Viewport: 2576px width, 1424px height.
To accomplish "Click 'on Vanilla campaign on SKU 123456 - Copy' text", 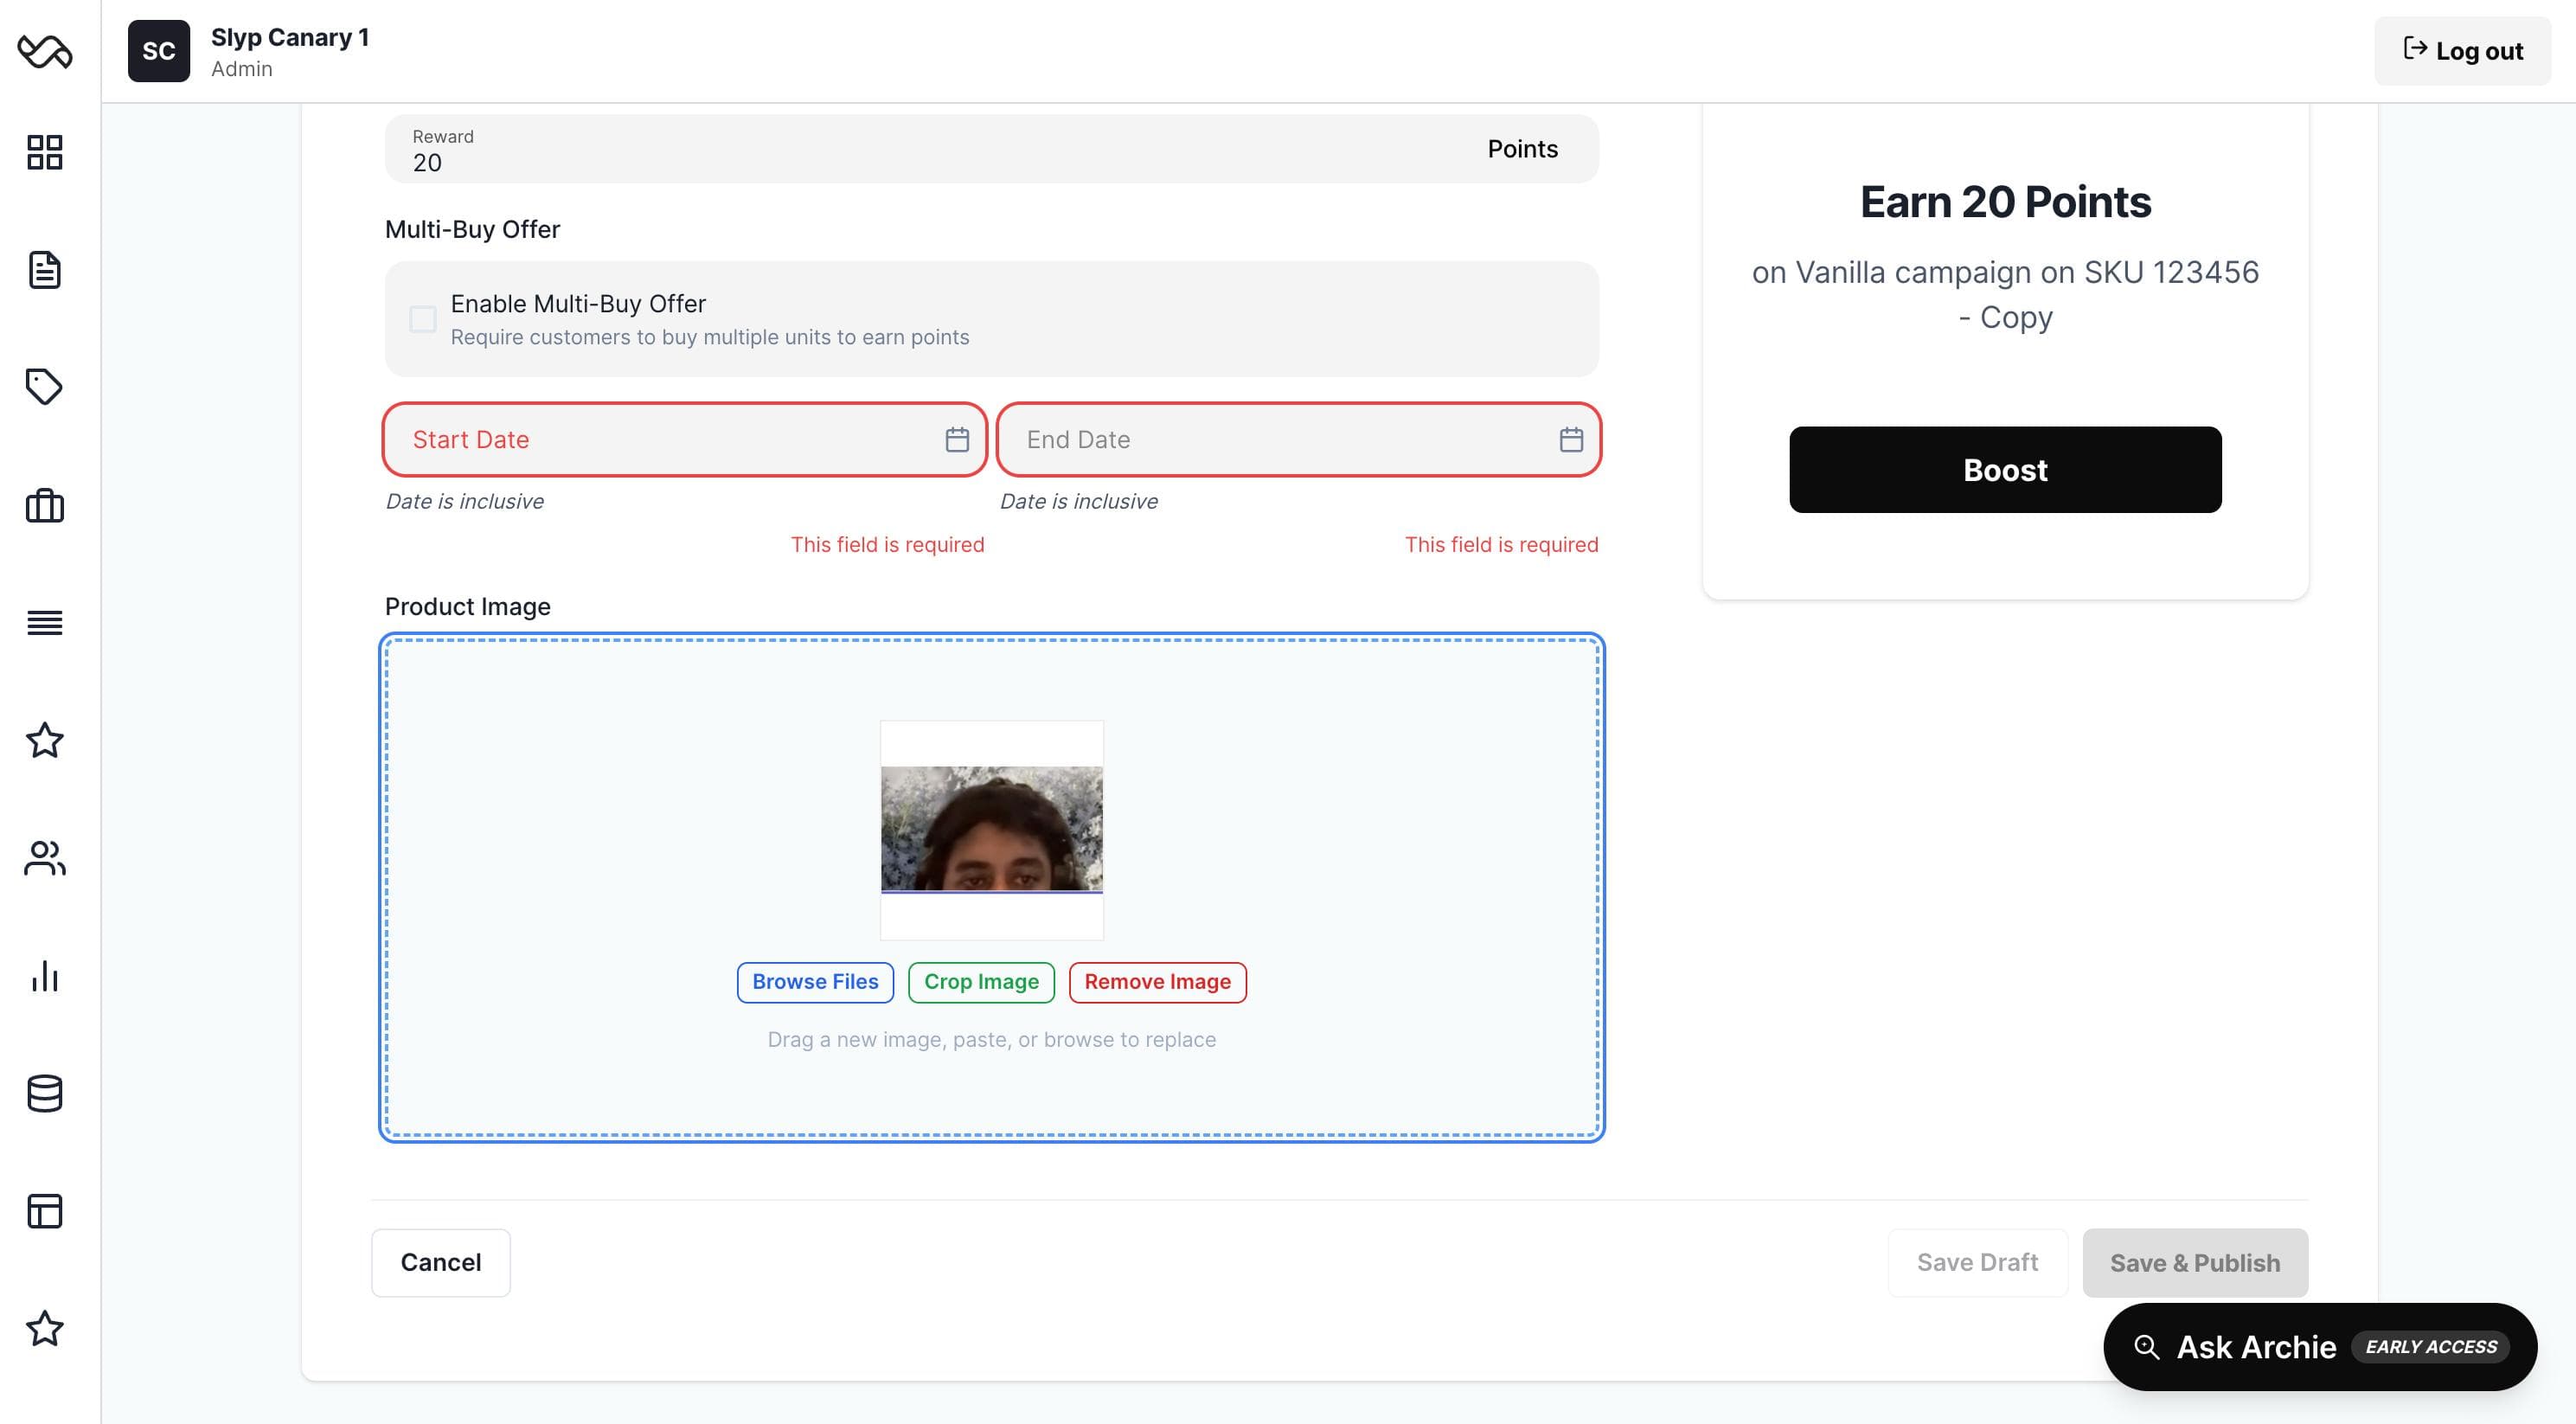I will 2005,294.
